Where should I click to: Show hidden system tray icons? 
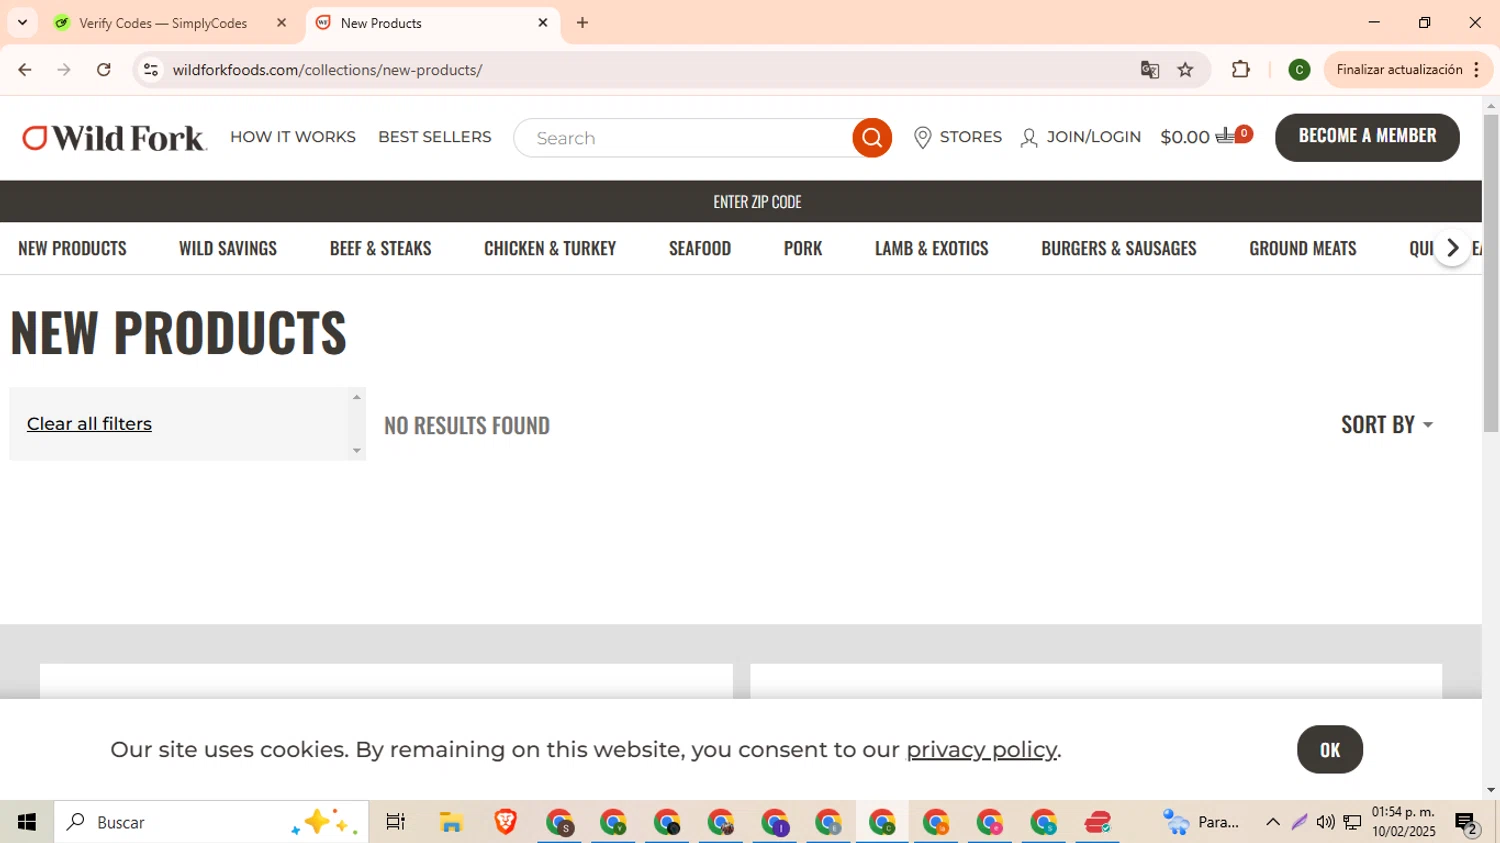1272,822
